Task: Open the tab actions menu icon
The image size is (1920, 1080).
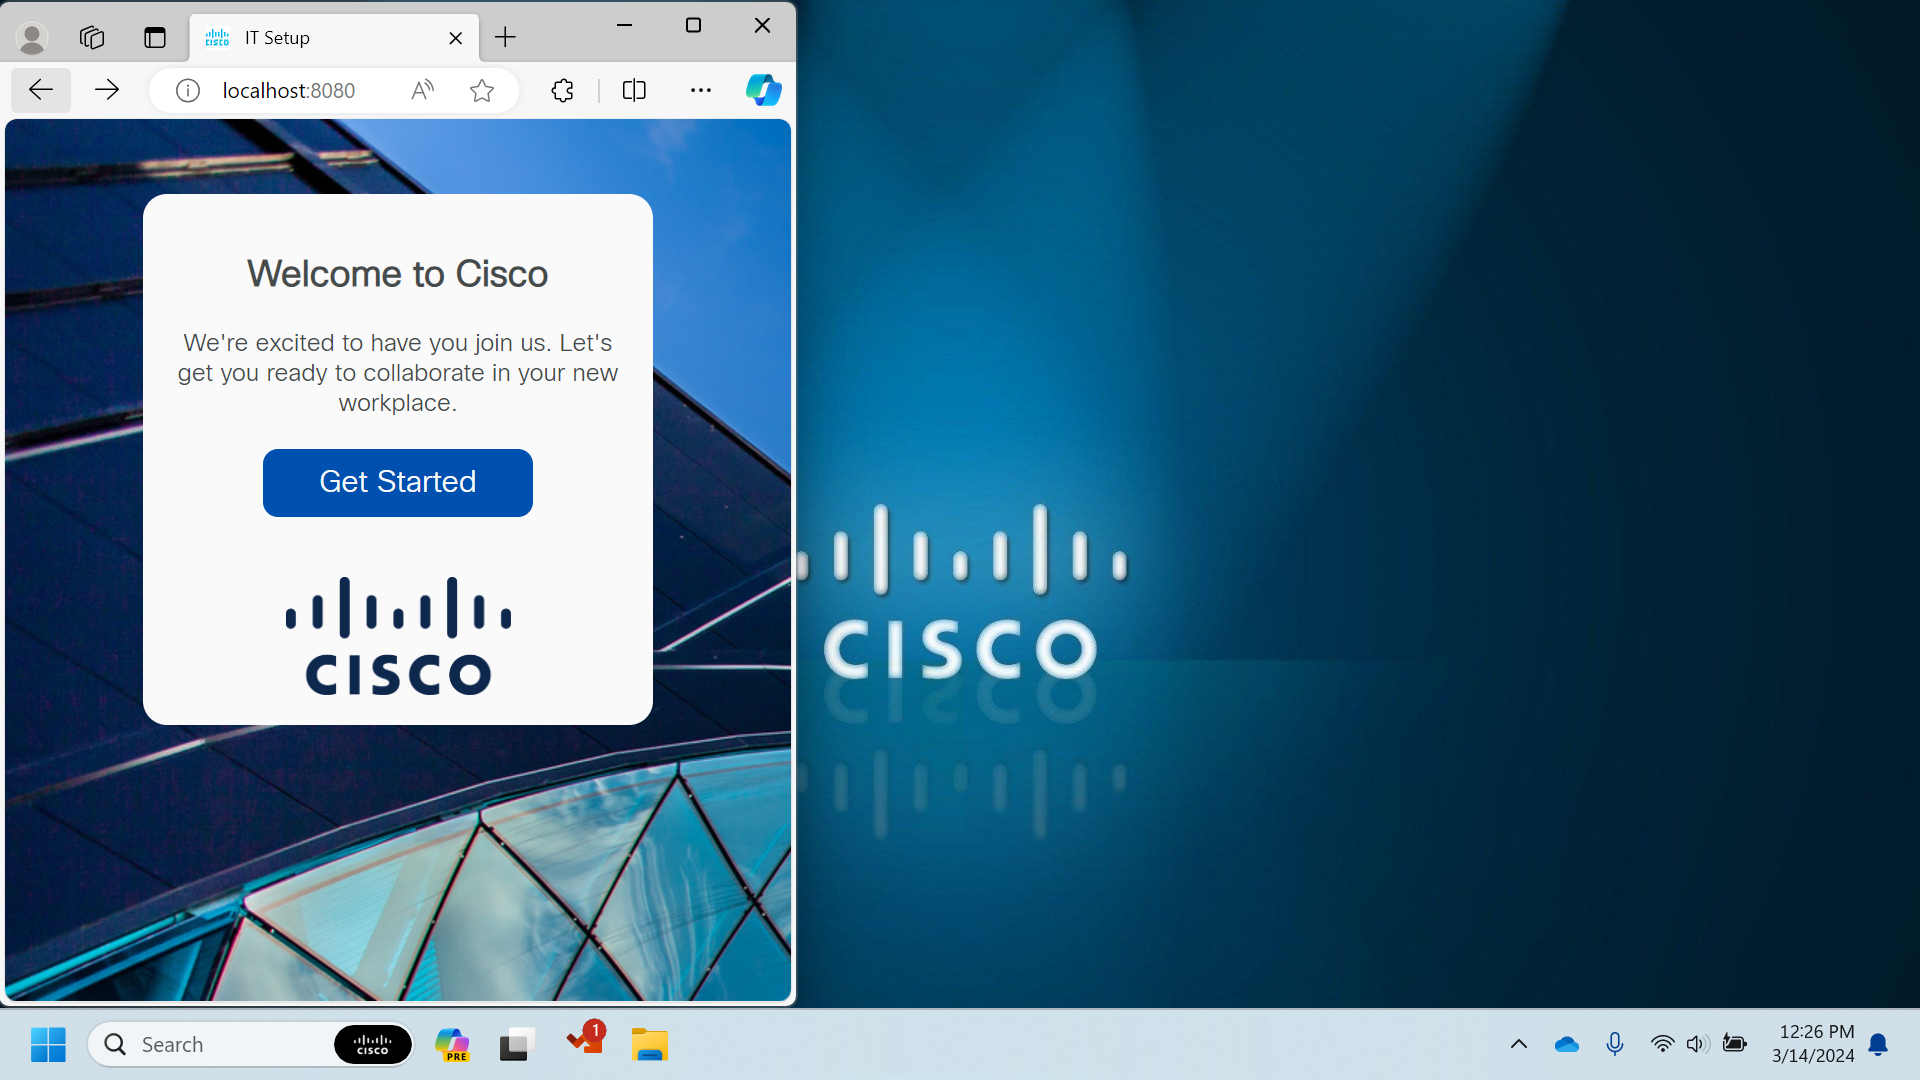Action: 154,38
